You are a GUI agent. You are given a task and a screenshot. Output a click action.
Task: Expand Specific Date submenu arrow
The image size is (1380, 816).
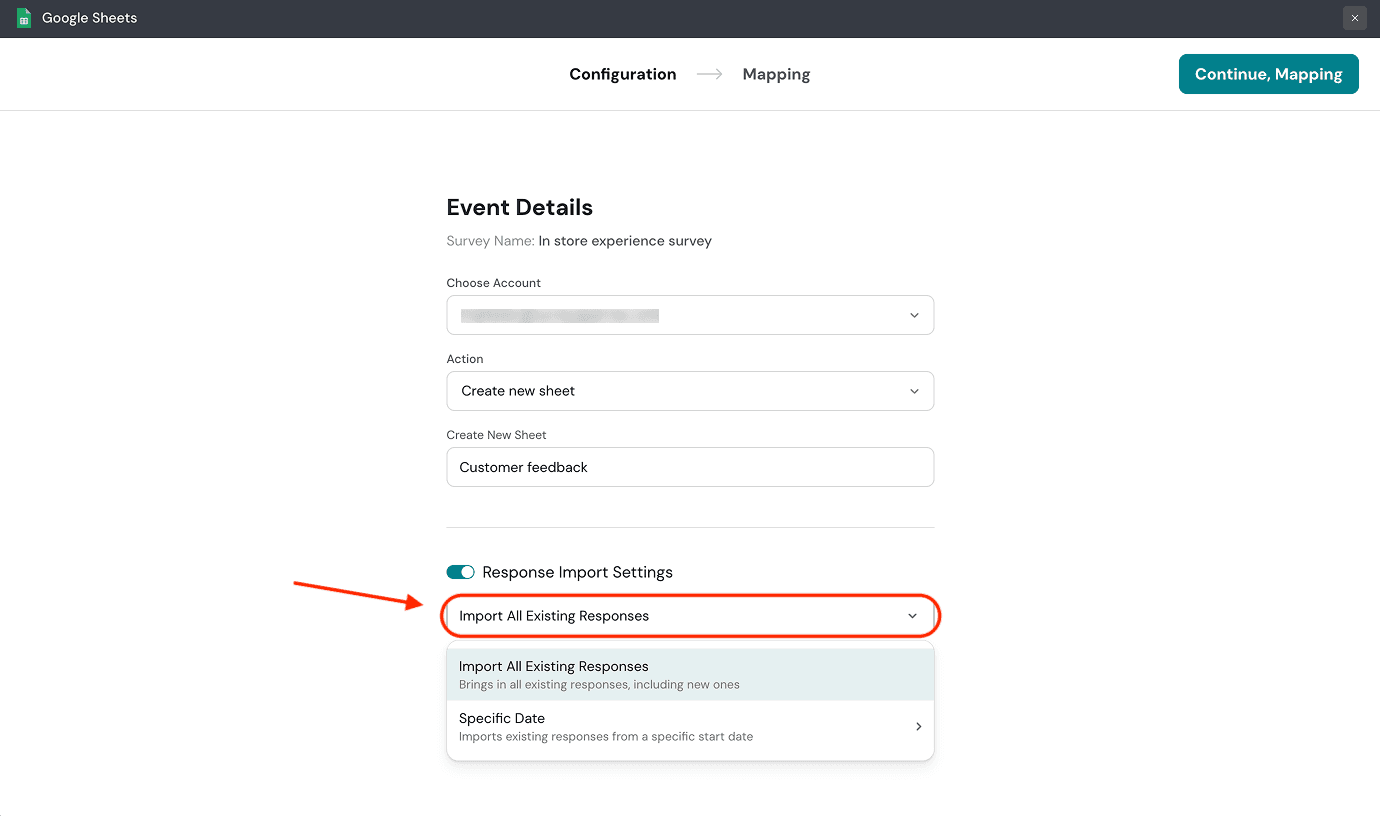point(918,727)
